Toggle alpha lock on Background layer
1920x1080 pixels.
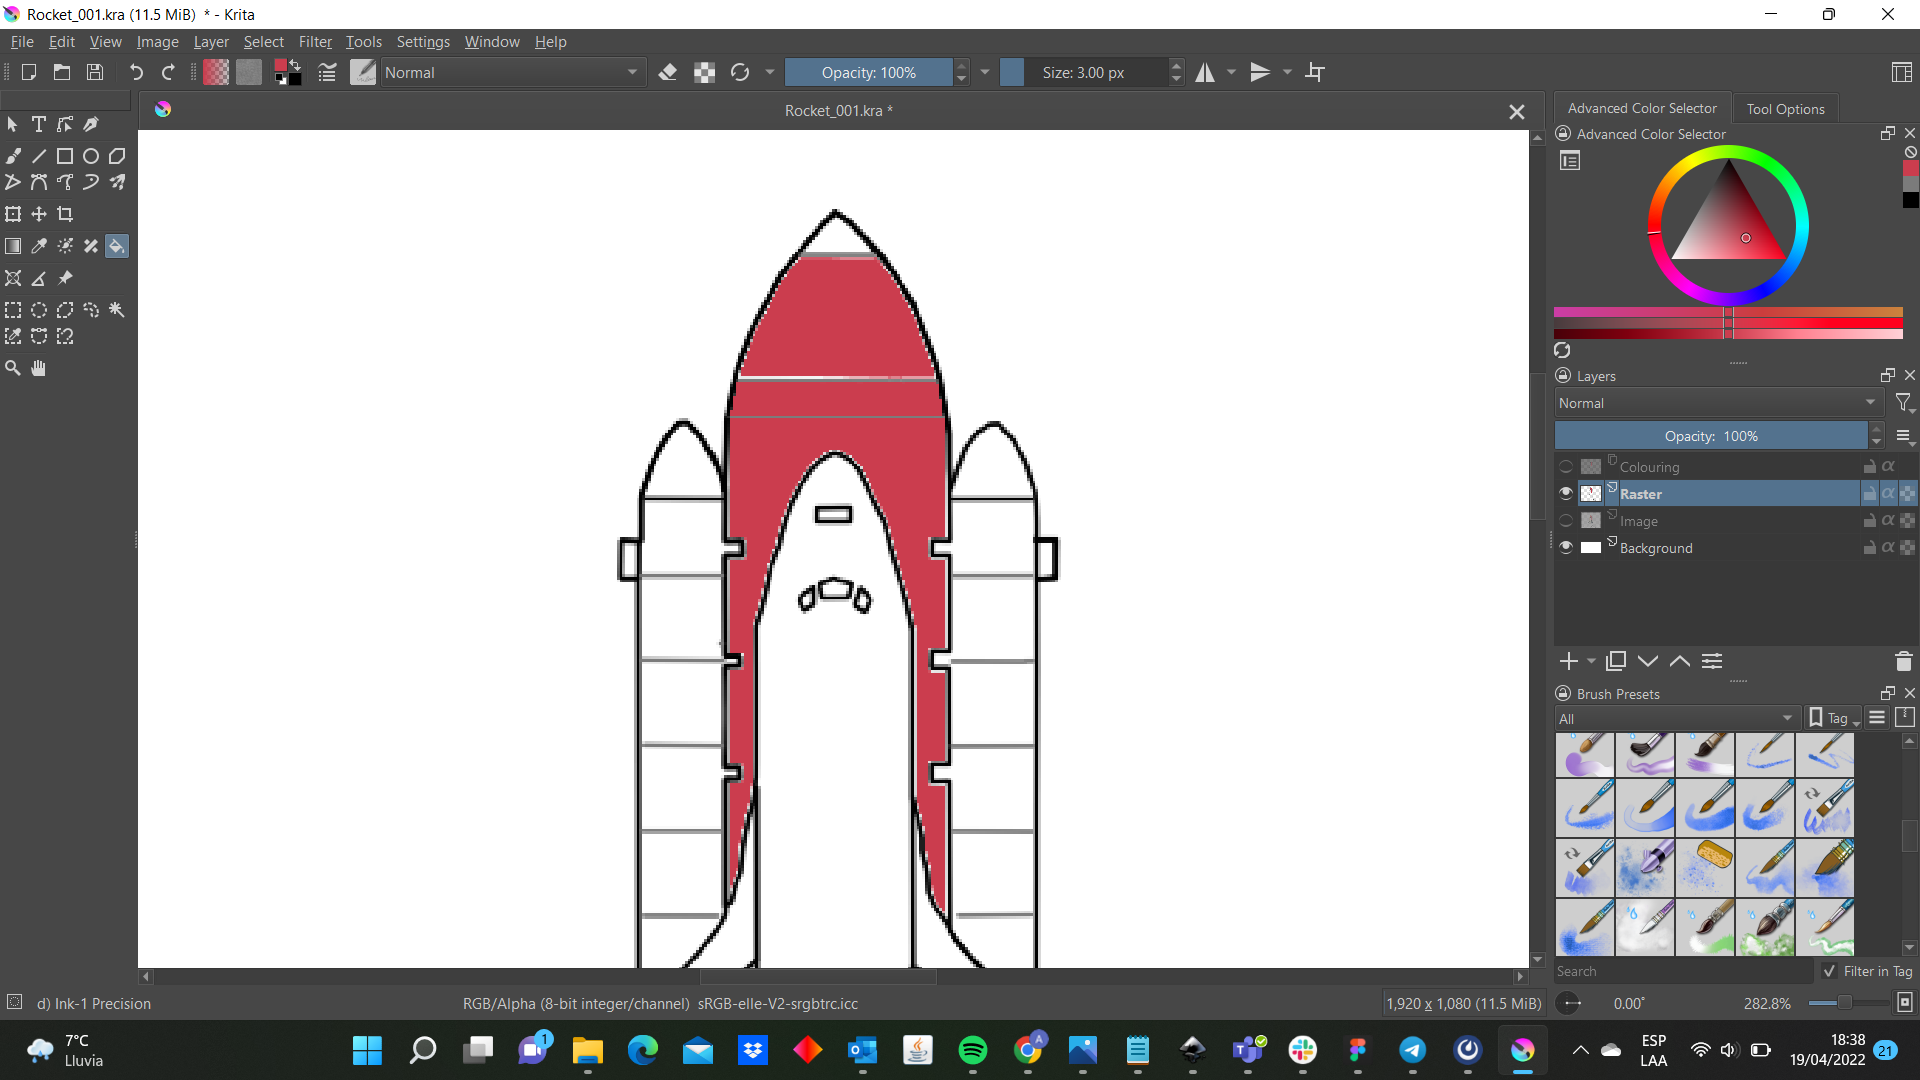(1888, 547)
